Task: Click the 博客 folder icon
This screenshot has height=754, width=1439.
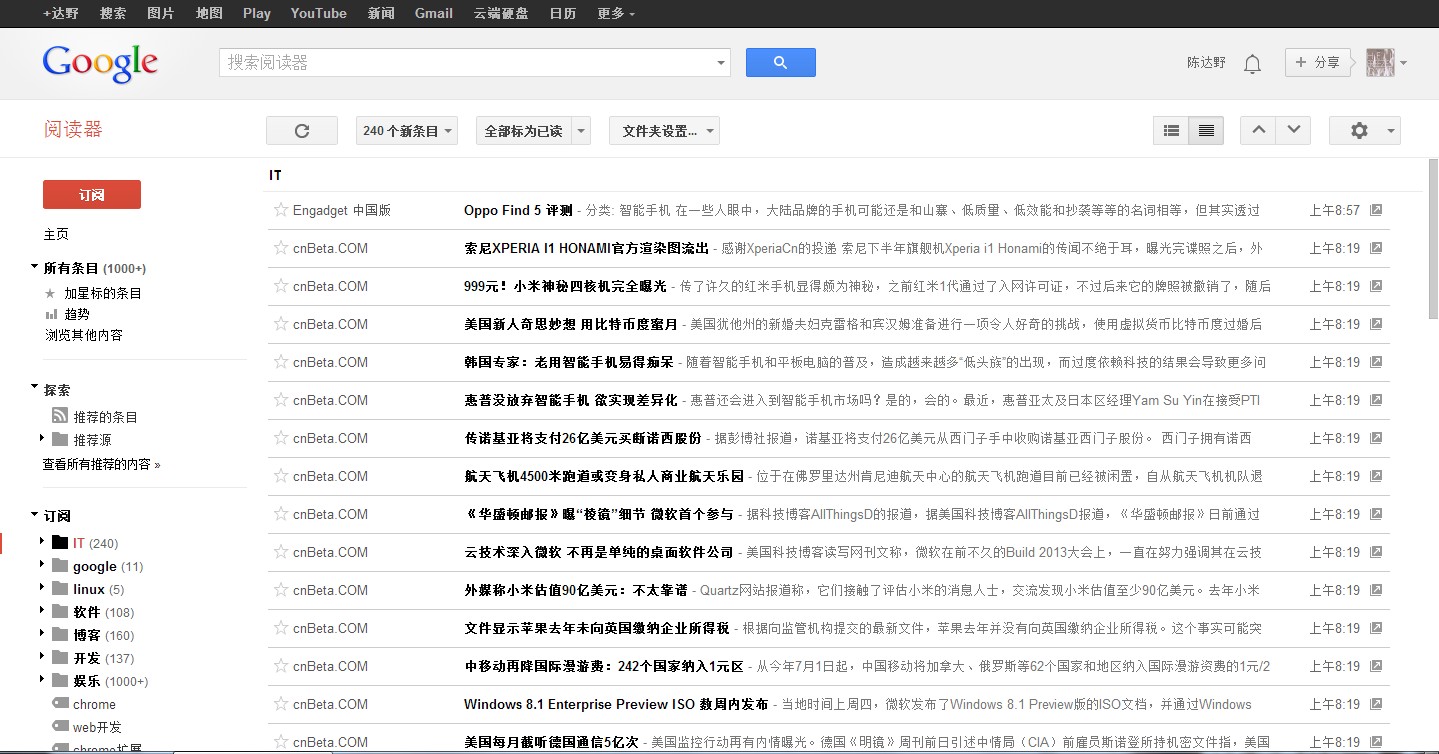Action: pos(60,635)
